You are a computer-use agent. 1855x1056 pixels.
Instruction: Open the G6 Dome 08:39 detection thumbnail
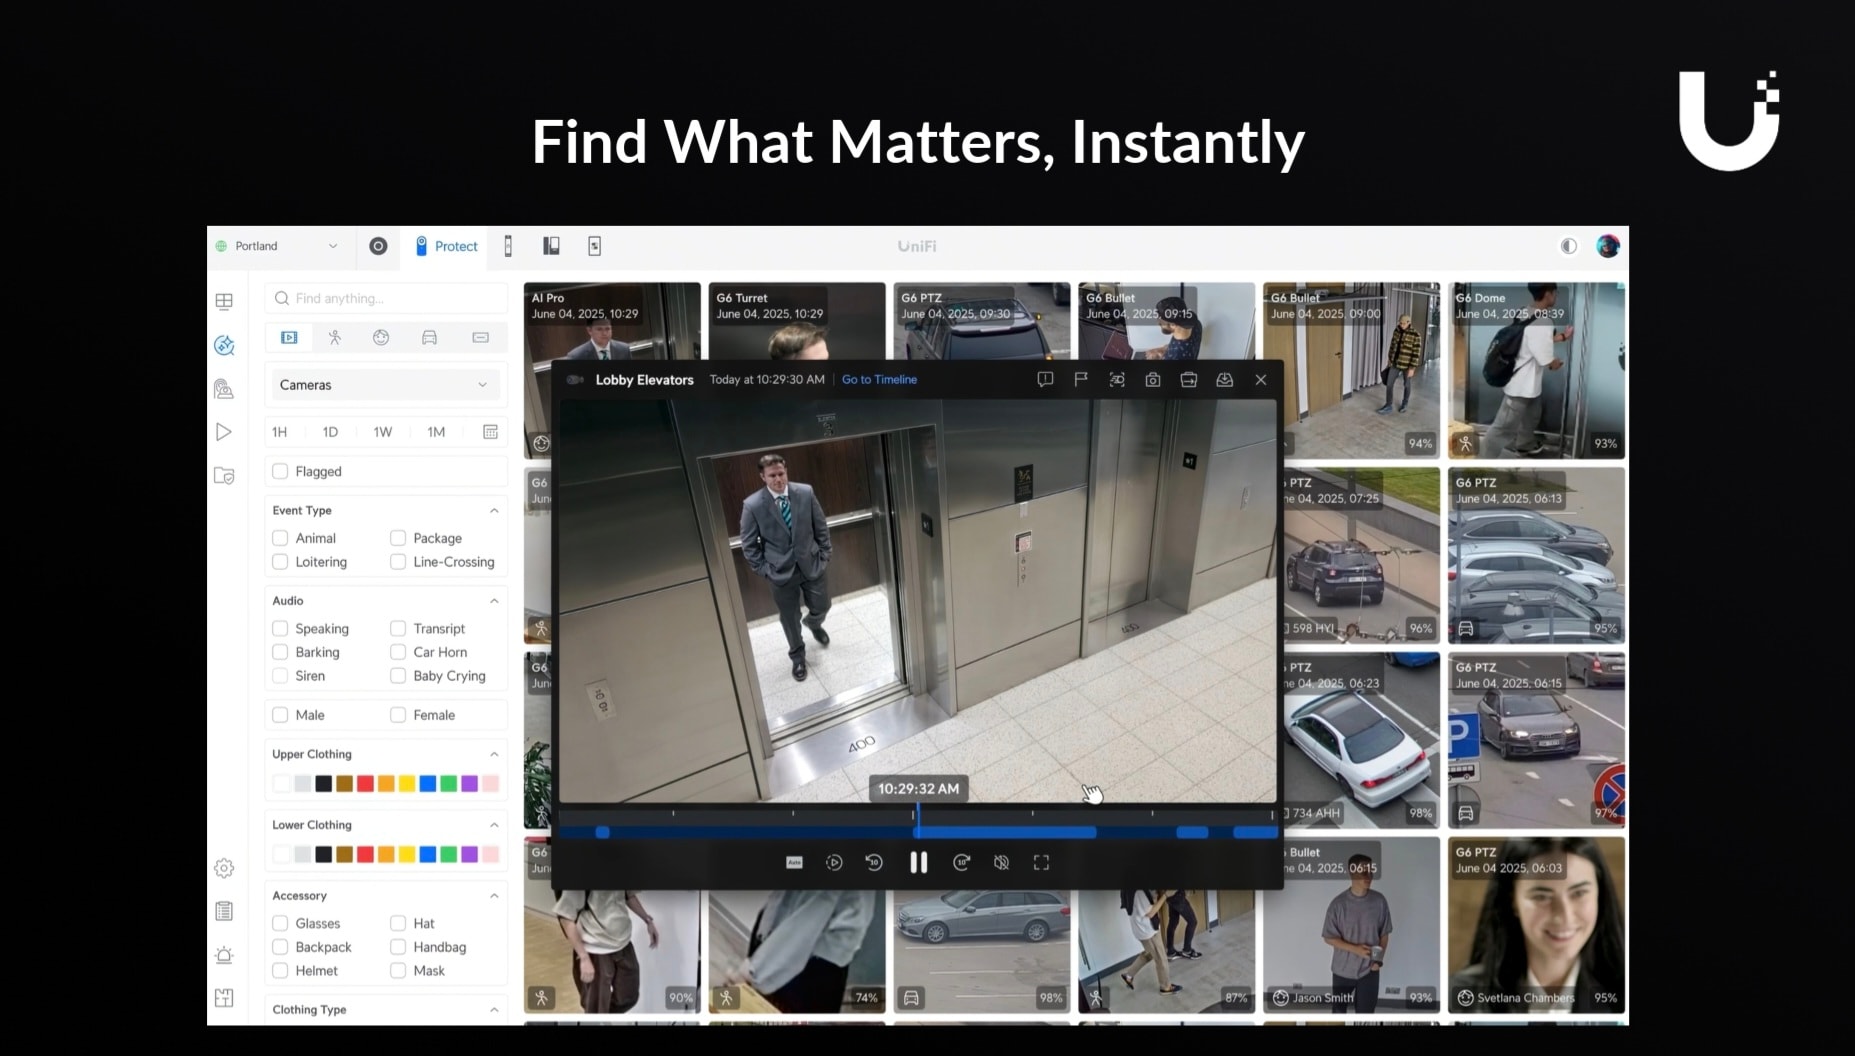click(1536, 371)
